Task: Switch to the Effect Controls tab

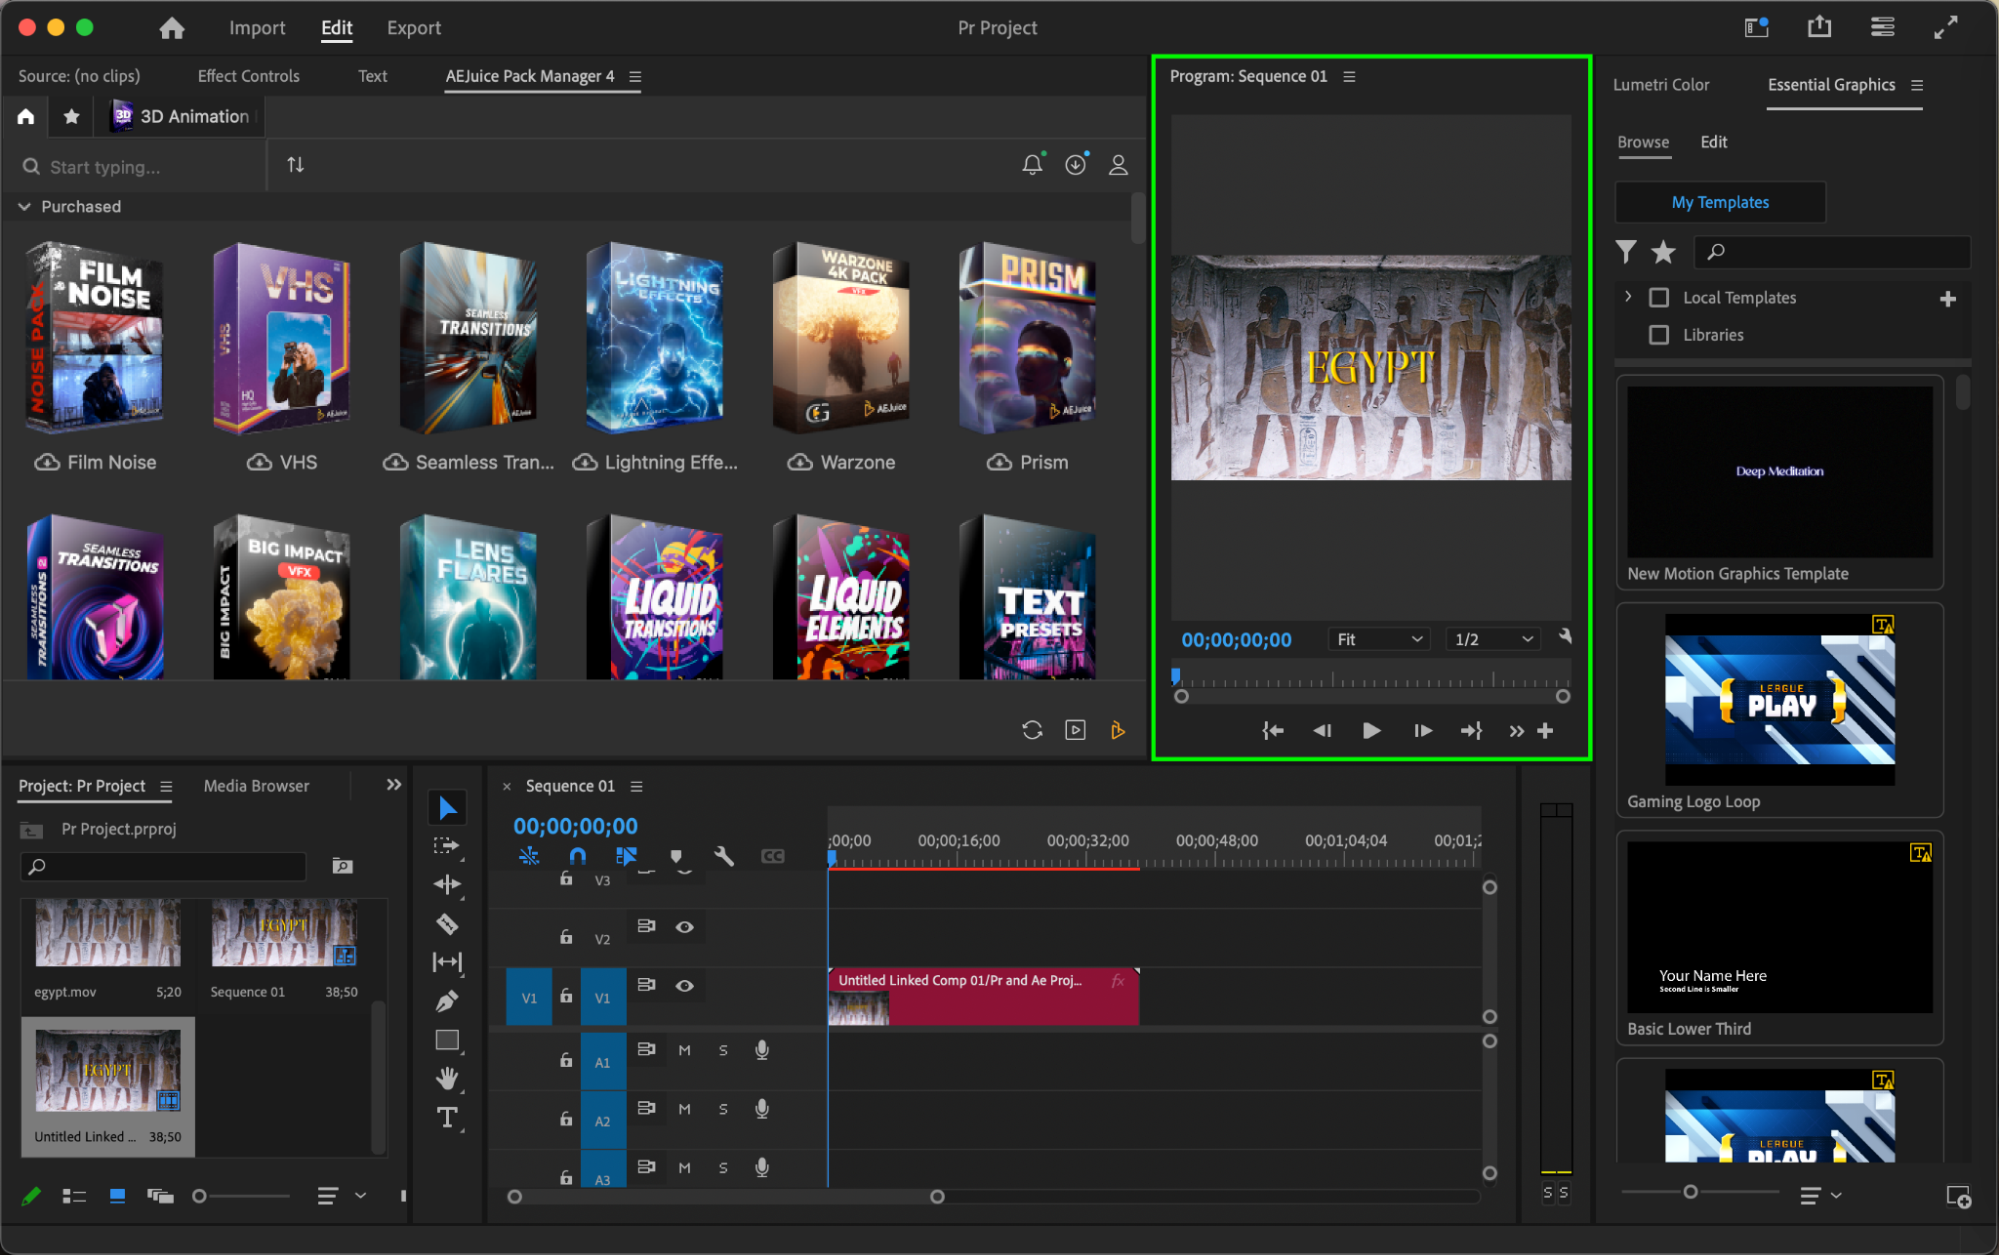Action: coord(248,76)
